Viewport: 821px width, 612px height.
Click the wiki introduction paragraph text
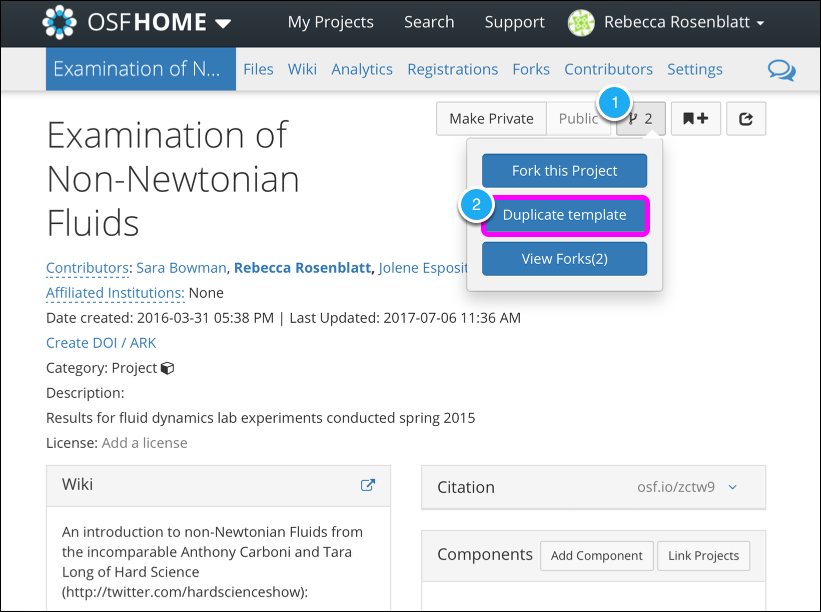[x=212, y=562]
